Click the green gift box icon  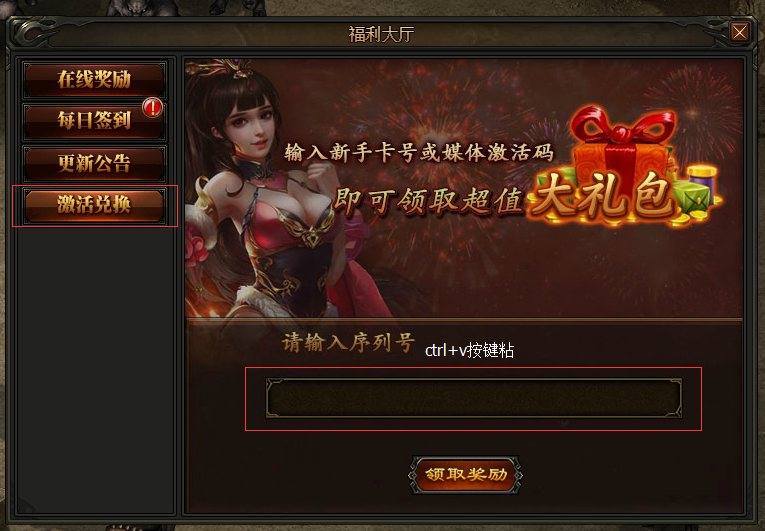692,199
